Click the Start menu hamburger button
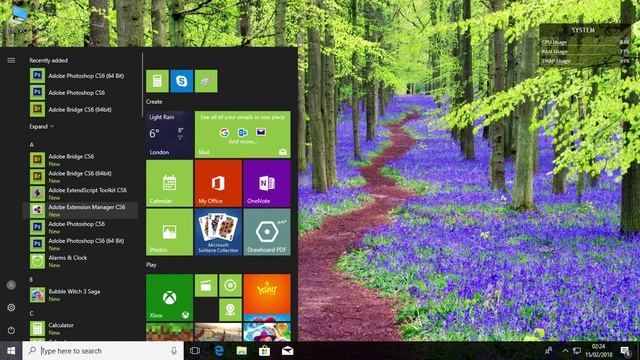The width and height of the screenshot is (640, 360). [11, 60]
